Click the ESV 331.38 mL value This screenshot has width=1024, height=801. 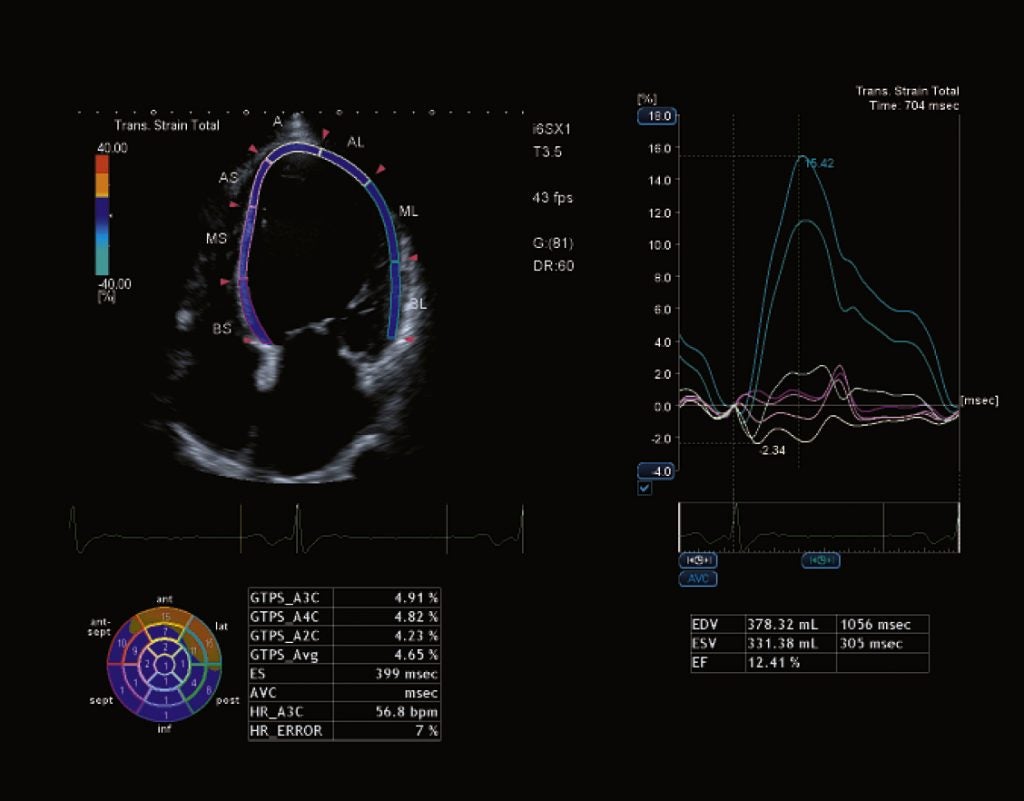pyautogui.click(x=782, y=643)
